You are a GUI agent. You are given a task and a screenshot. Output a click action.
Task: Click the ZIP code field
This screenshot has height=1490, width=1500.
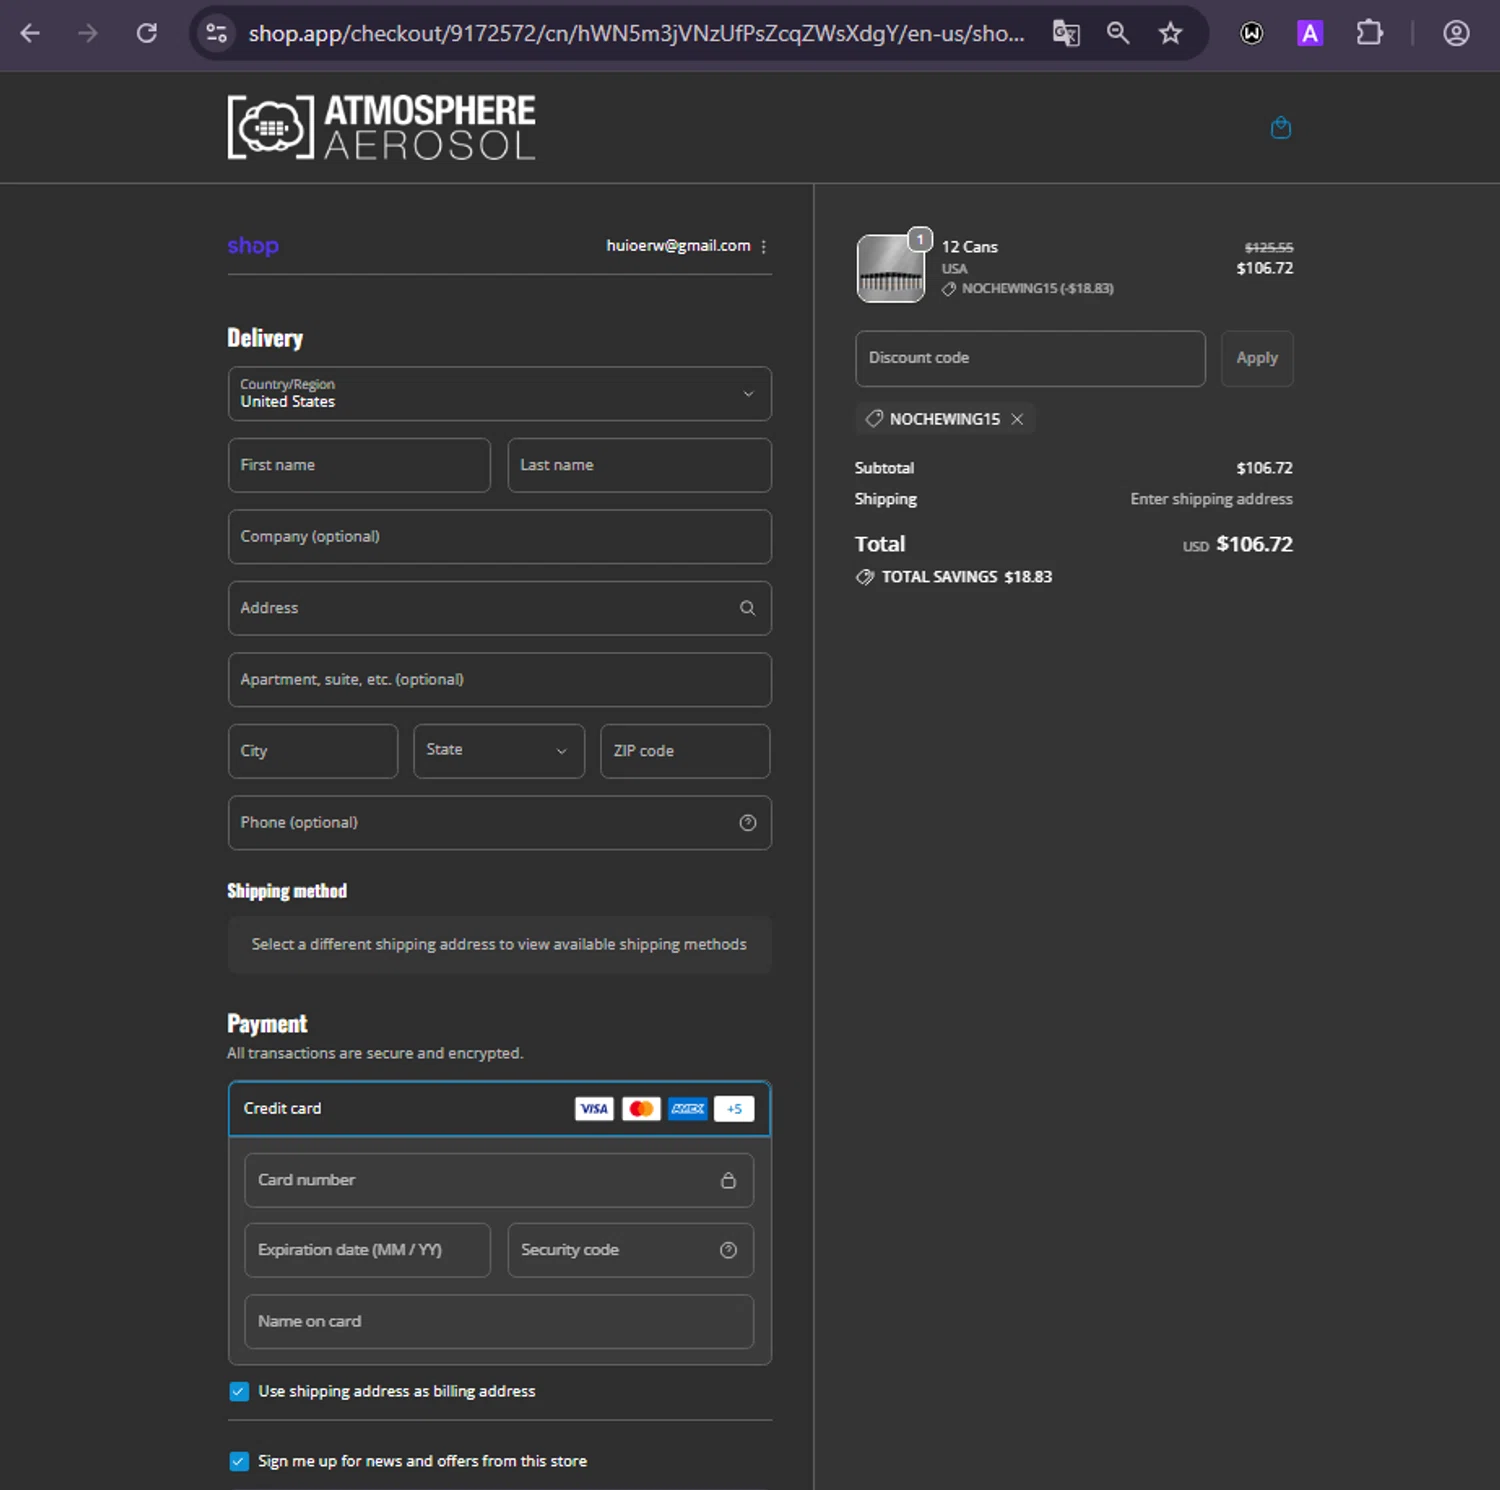(x=685, y=750)
